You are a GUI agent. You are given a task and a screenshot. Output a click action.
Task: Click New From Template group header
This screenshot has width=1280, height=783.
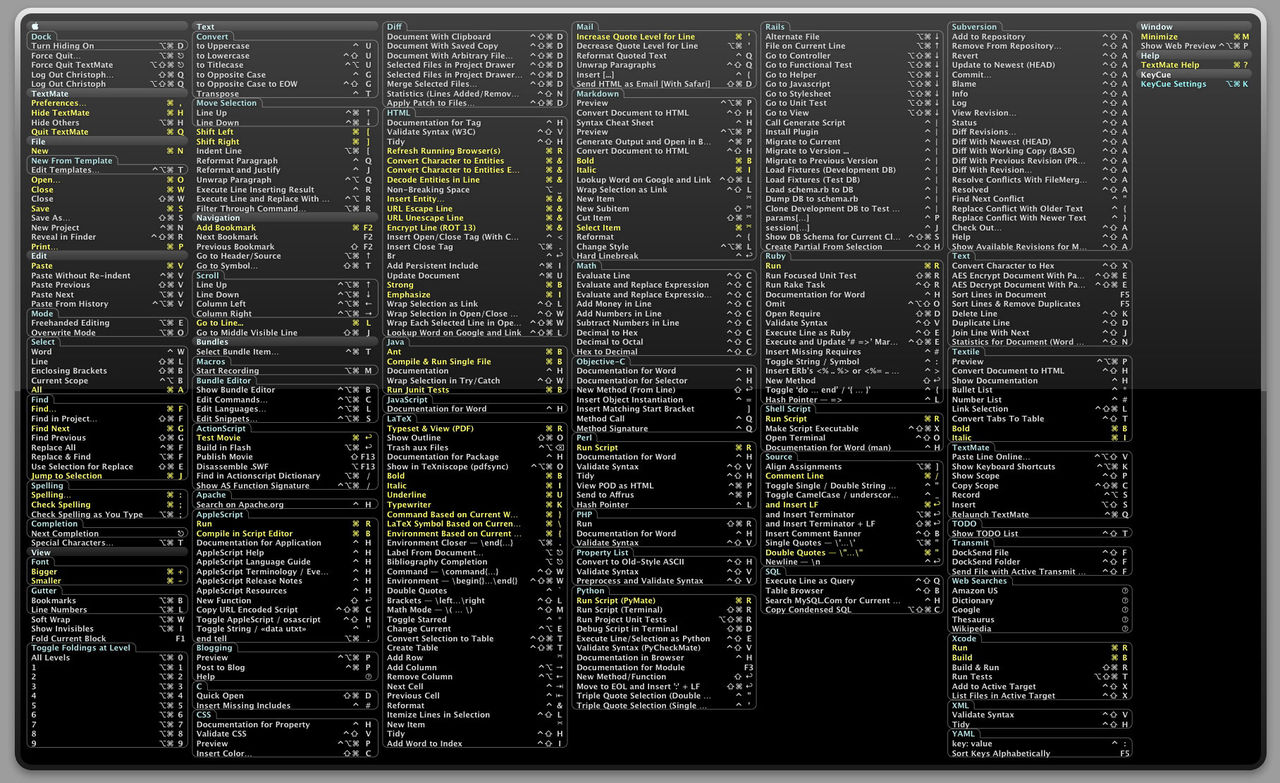(72, 161)
